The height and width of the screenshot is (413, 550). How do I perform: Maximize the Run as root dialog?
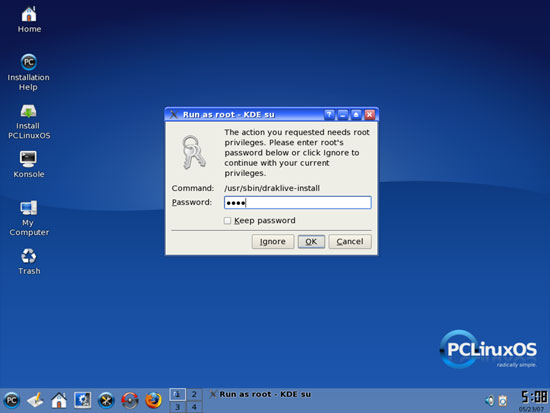coord(356,114)
